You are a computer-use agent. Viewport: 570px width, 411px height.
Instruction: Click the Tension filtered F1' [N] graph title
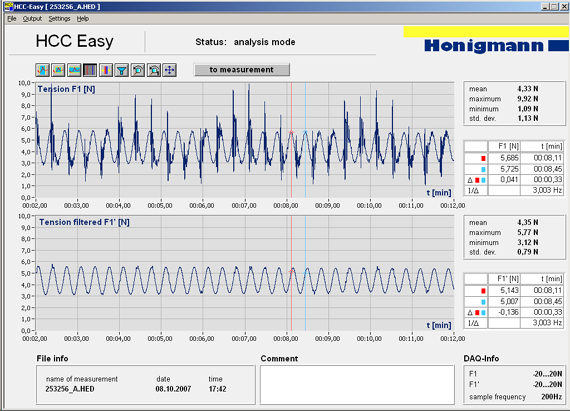pos(84,222)
